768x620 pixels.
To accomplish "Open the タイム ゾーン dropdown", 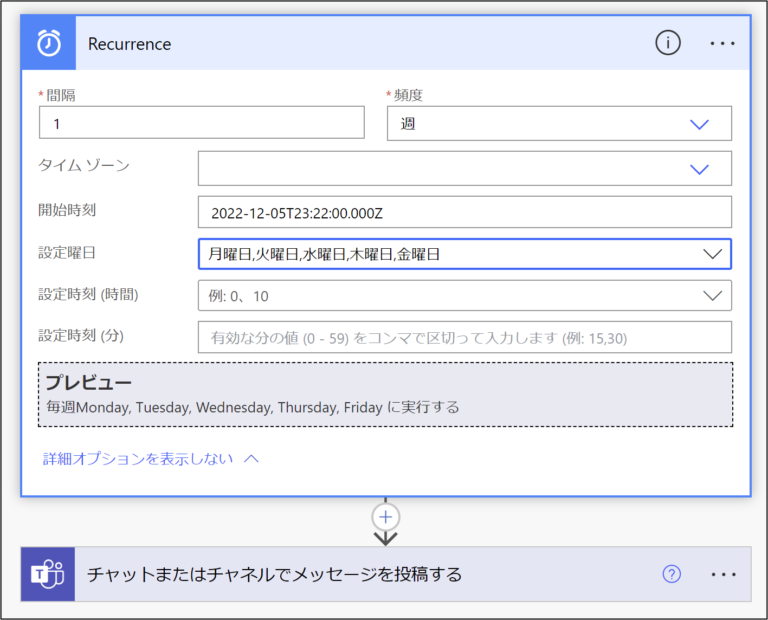I will click(465, 168).
